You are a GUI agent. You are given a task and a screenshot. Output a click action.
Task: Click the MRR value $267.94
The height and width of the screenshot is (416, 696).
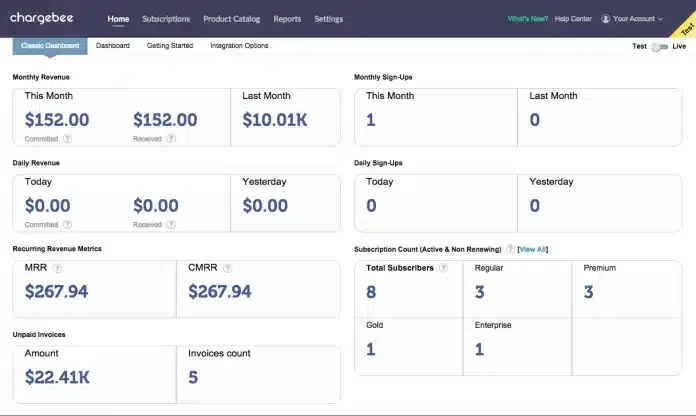tap(56, 291)
